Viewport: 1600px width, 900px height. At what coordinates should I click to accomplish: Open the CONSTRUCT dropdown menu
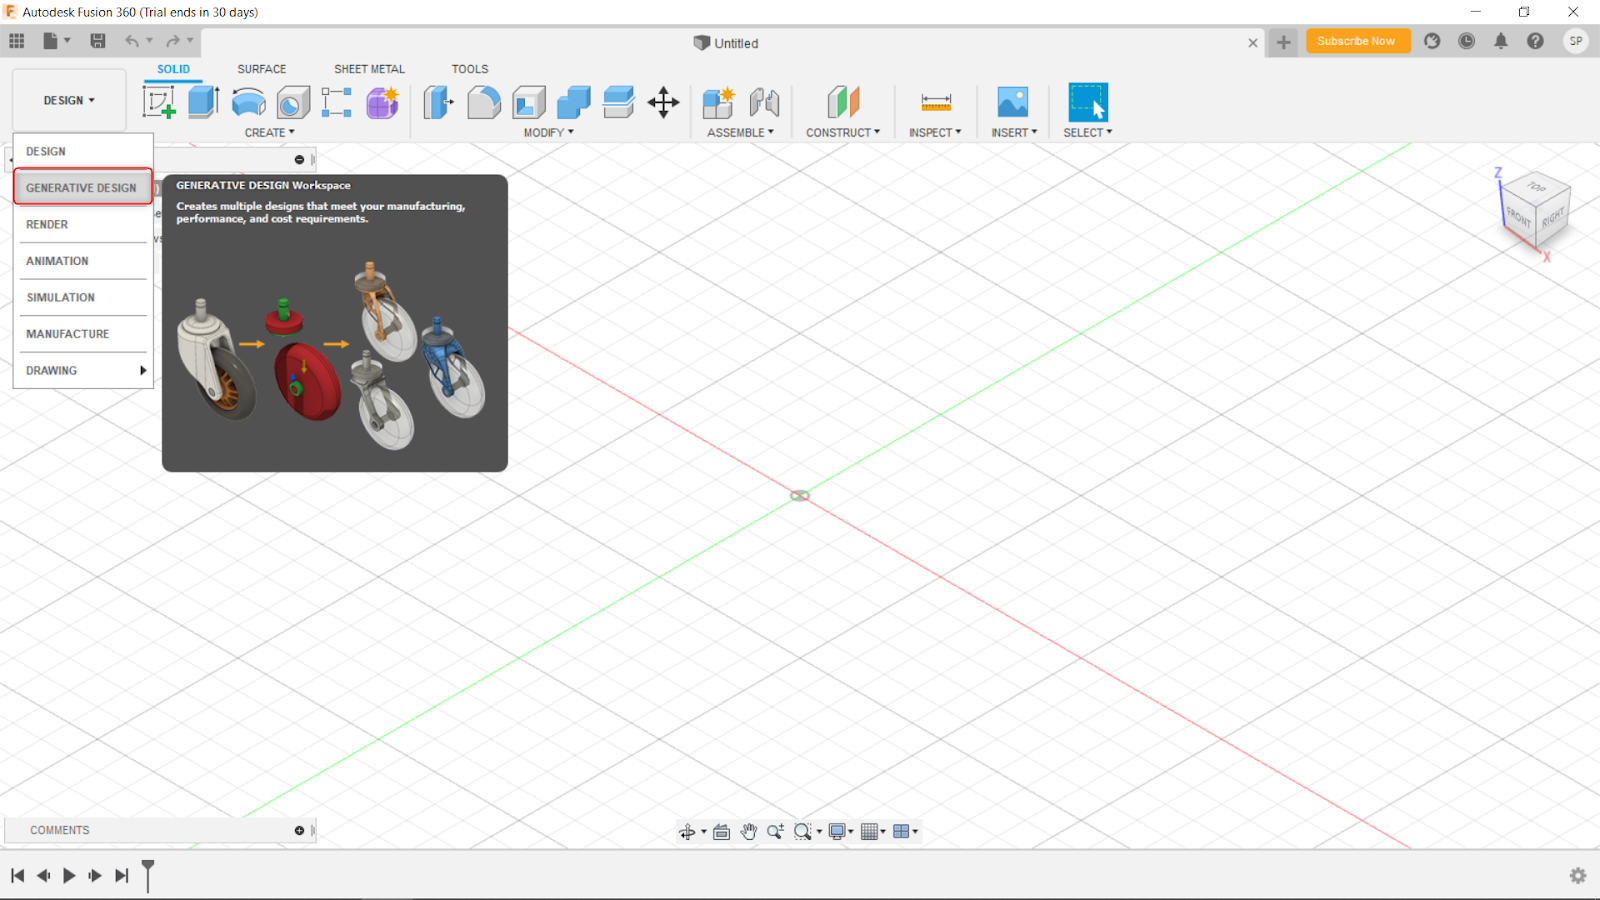click(x=843, y=132)
